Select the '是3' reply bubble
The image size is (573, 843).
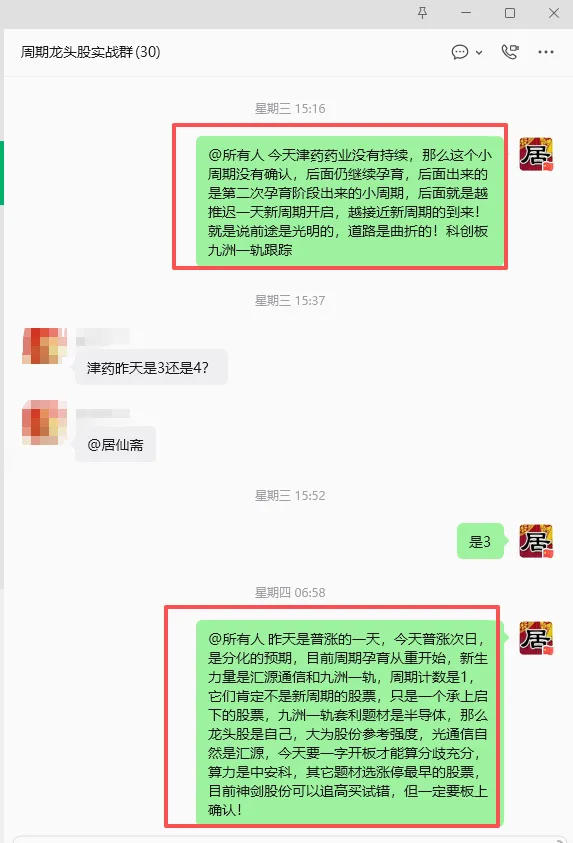tap(480, 541)
